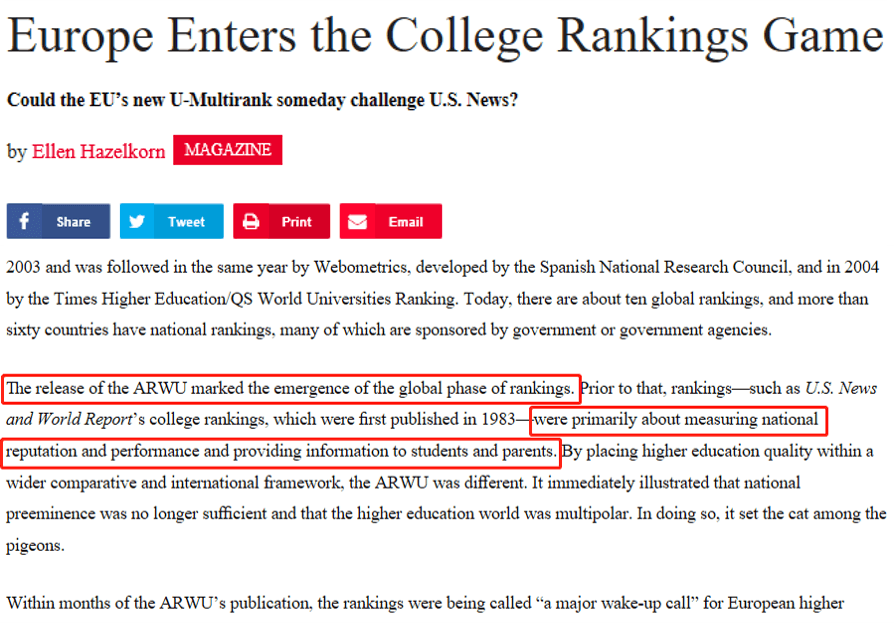Click word 'pigeons.' ending the paragraph

(x=35, y=545)
